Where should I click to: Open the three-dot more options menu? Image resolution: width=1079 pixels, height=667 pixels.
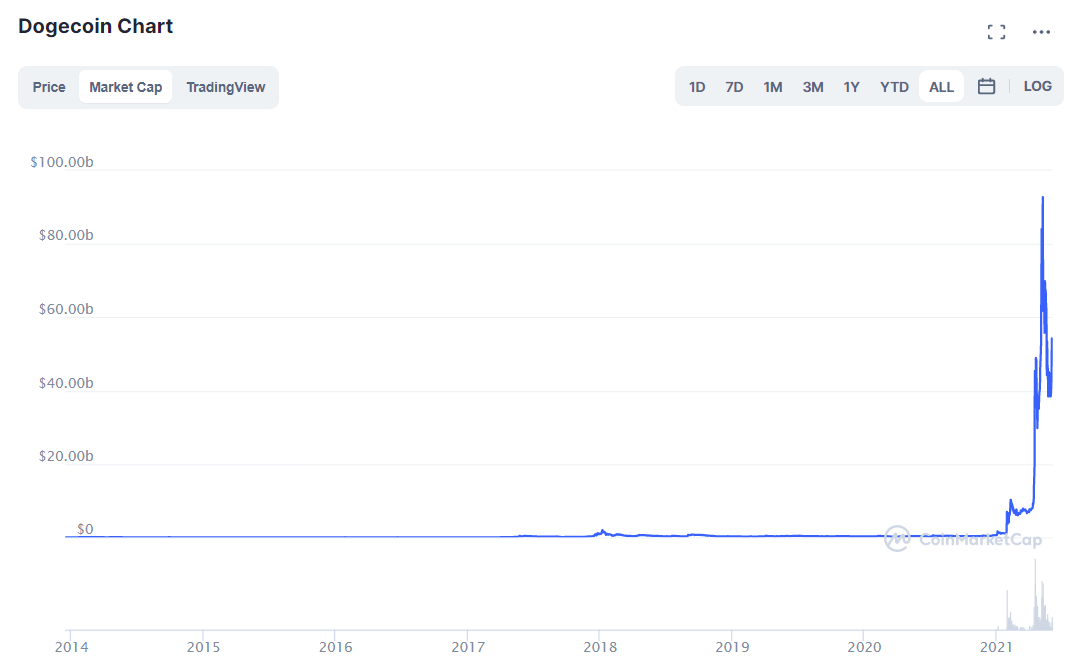(x=1041, y=32)
